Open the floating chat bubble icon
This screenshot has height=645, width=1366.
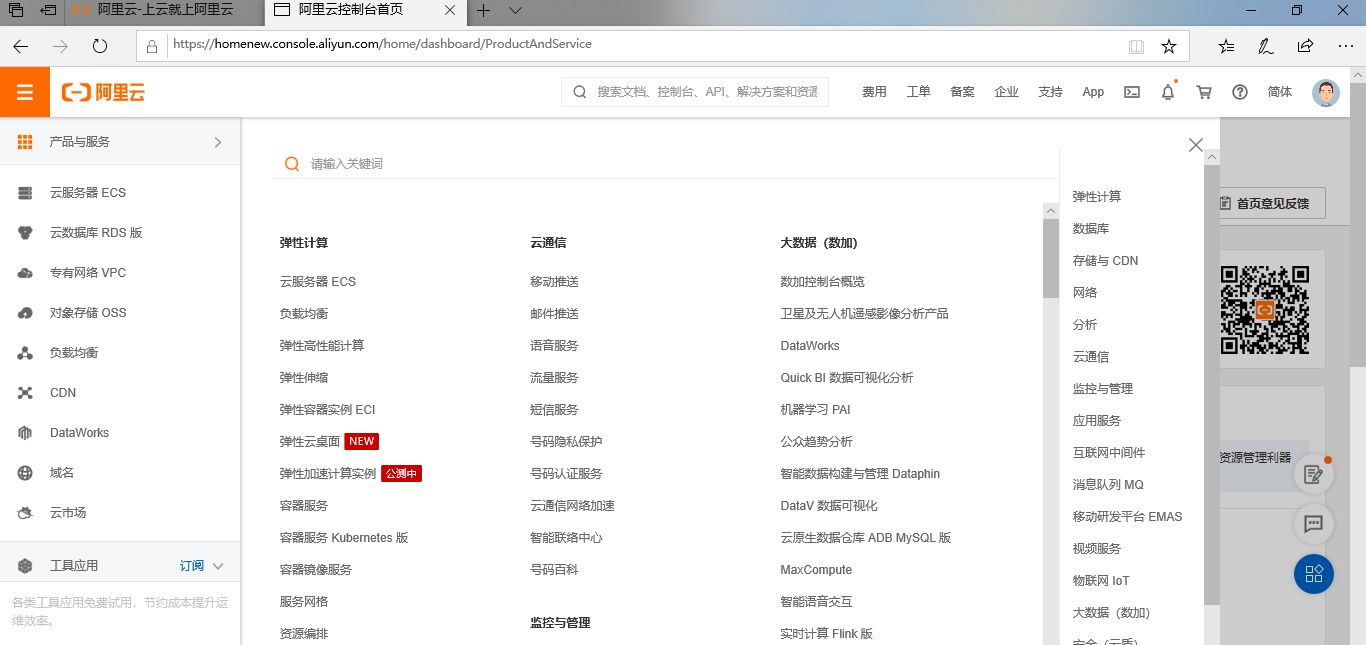click(x=1314, y=523)
